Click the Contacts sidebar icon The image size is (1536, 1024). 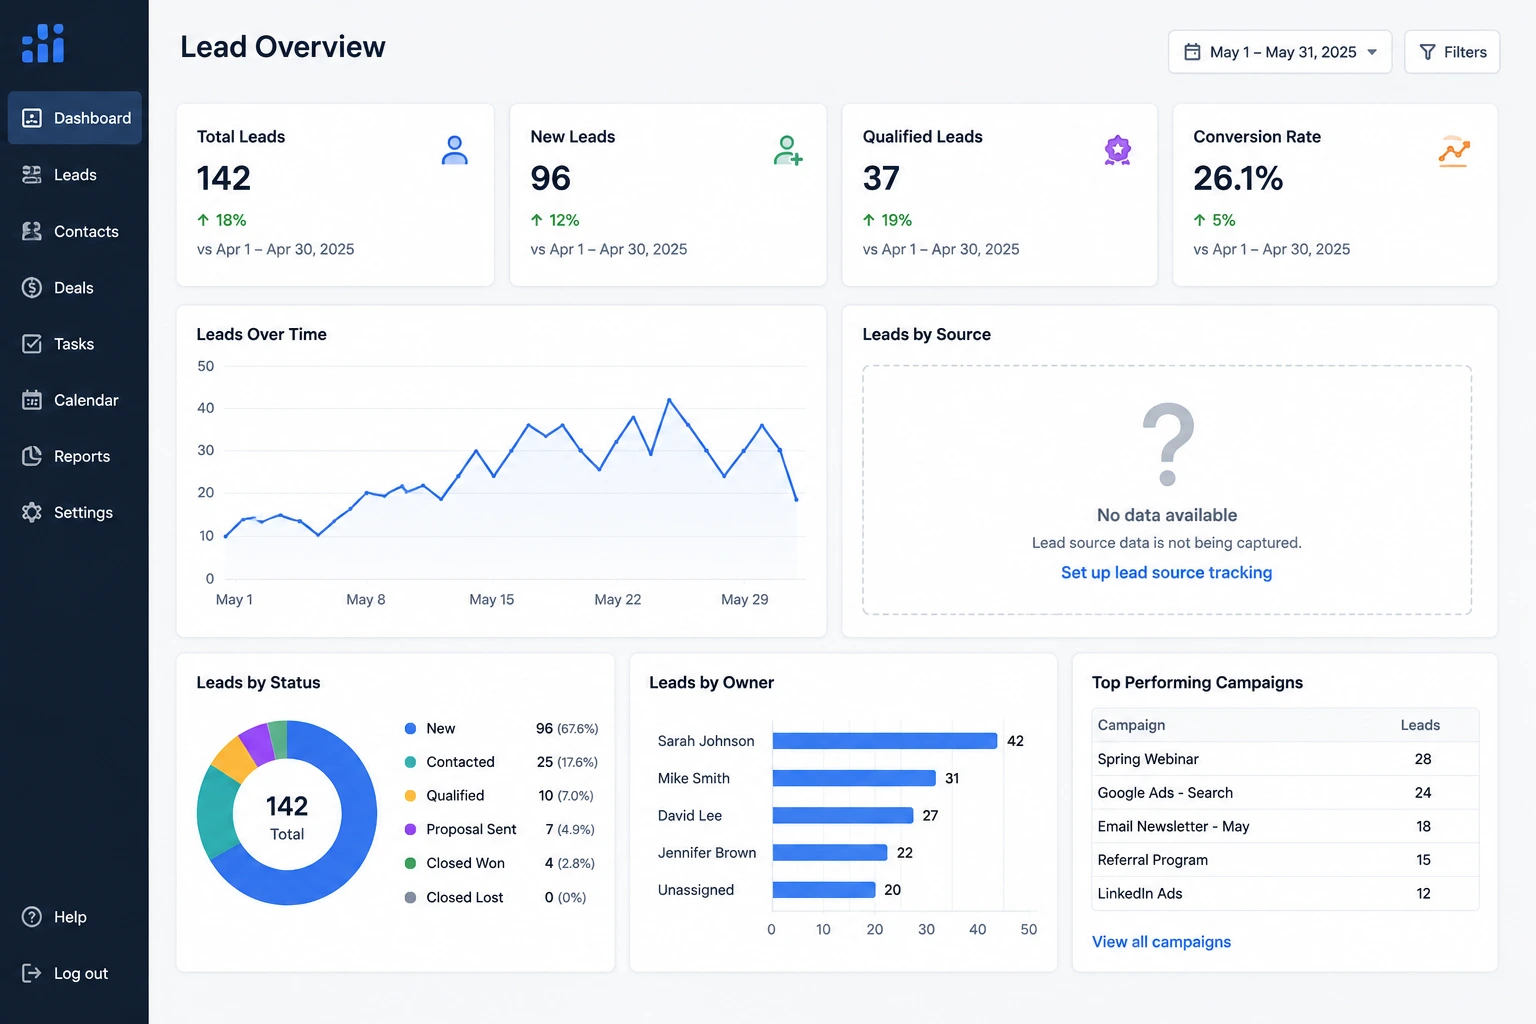point(32,231)
